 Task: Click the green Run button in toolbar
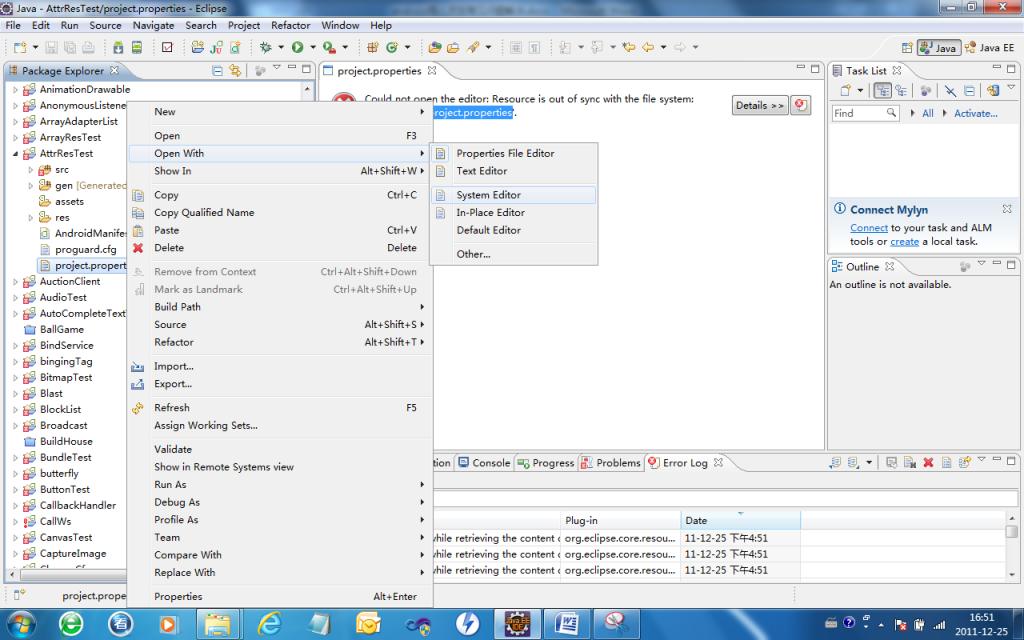[298, 47]
